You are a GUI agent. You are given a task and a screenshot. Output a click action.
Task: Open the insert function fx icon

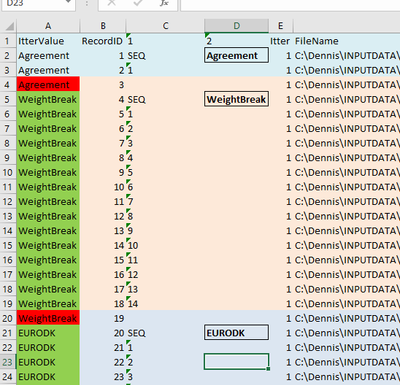click(x=164, y=3)
